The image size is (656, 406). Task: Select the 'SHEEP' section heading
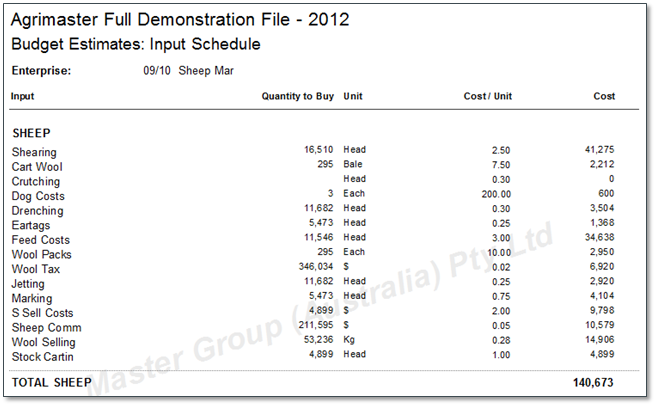click(x=31, y=133)
